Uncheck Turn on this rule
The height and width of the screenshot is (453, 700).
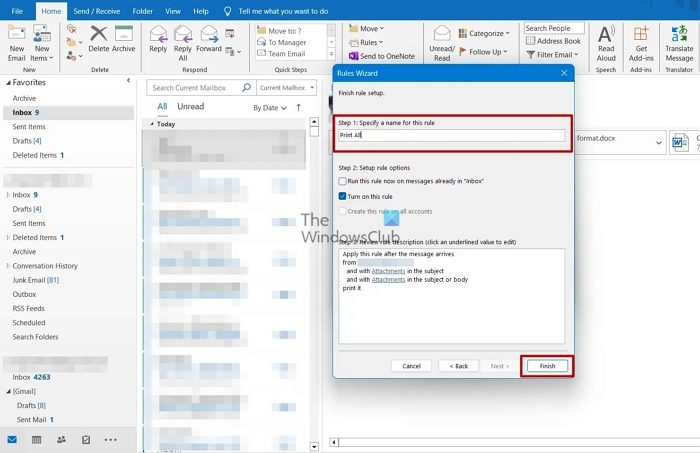pos(342,196)
